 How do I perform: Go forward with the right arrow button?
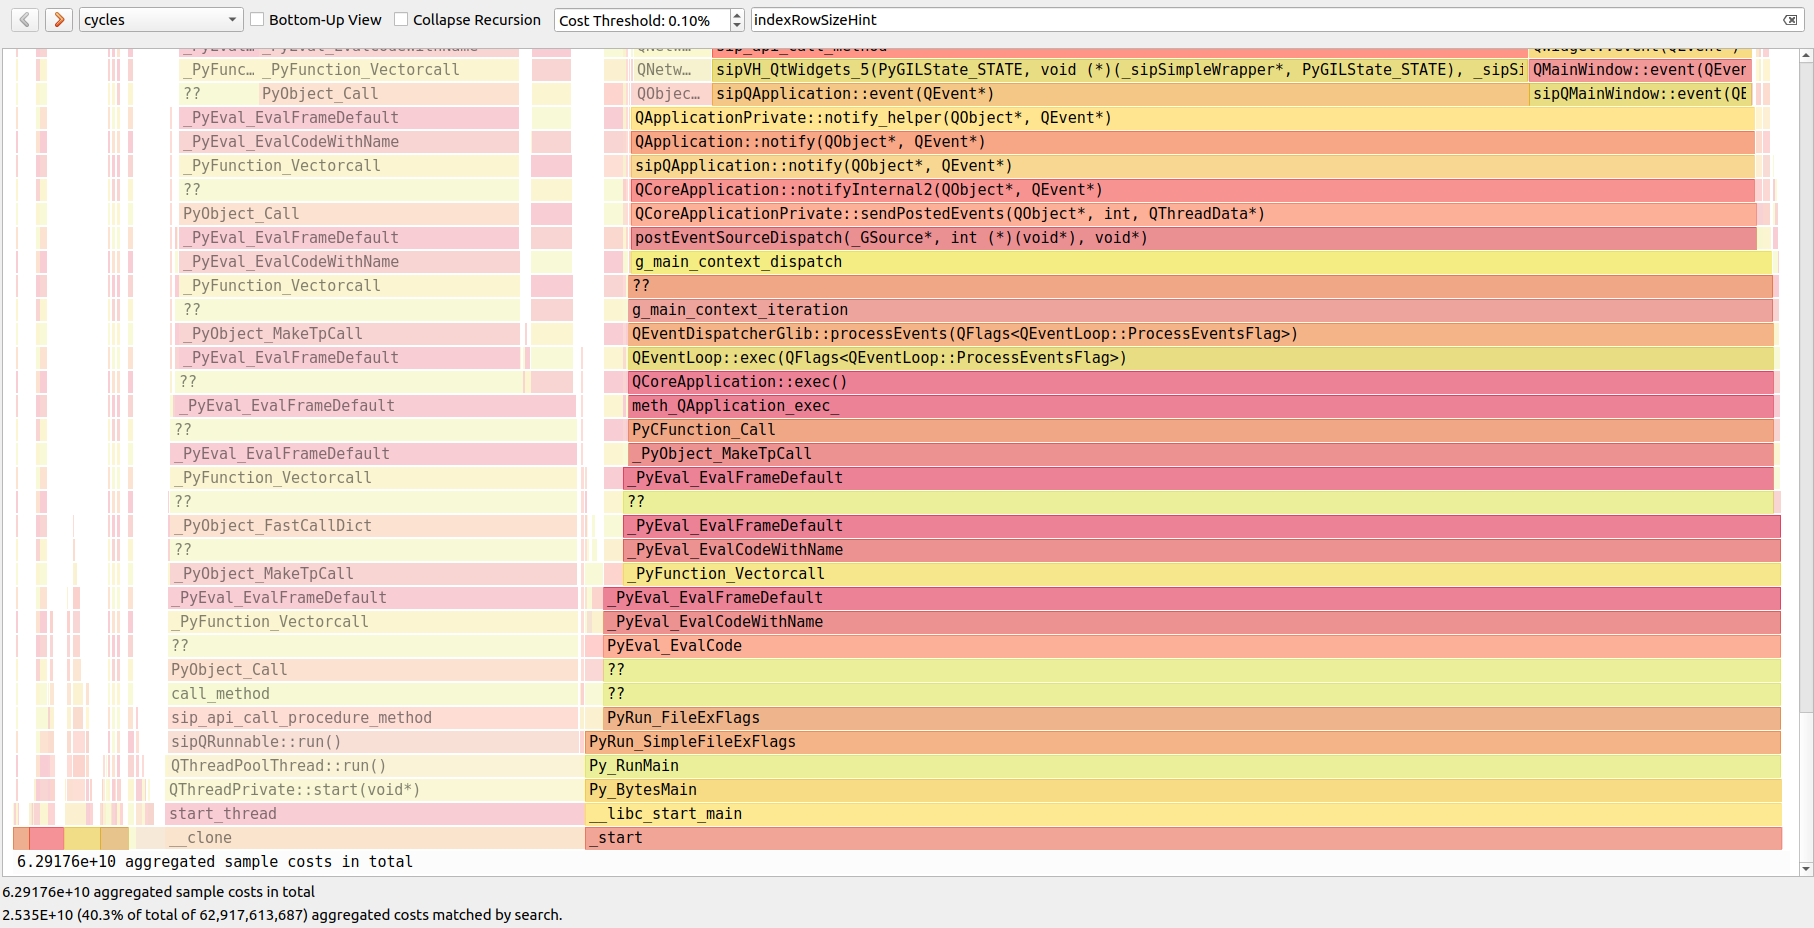[59, 19]
